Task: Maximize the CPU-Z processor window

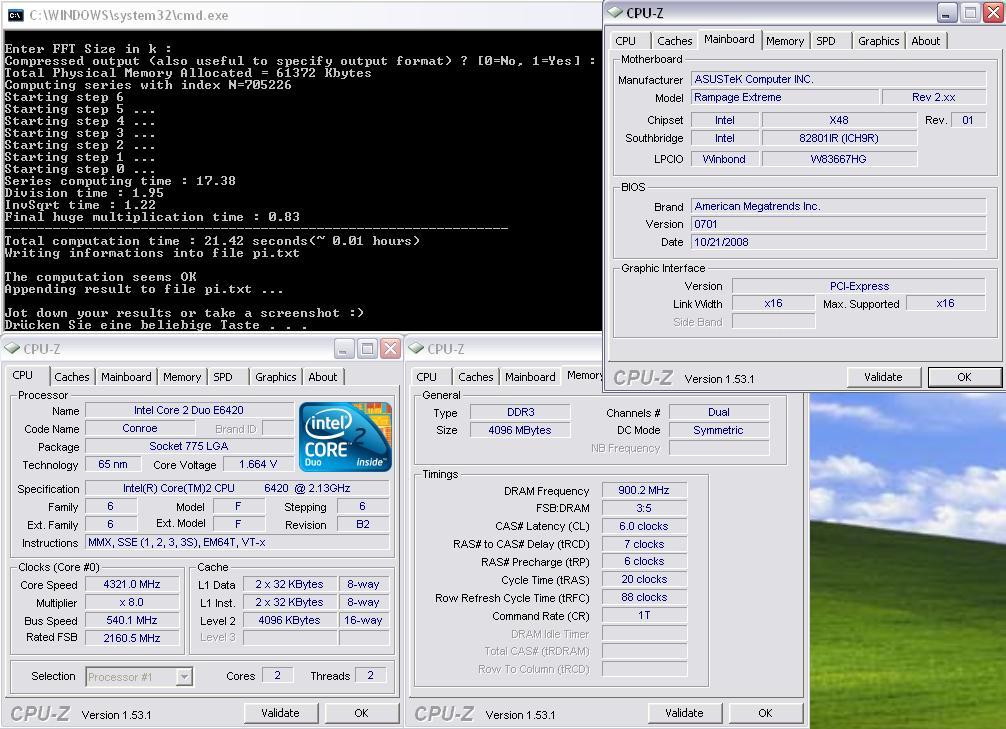Action: (367, 348)
